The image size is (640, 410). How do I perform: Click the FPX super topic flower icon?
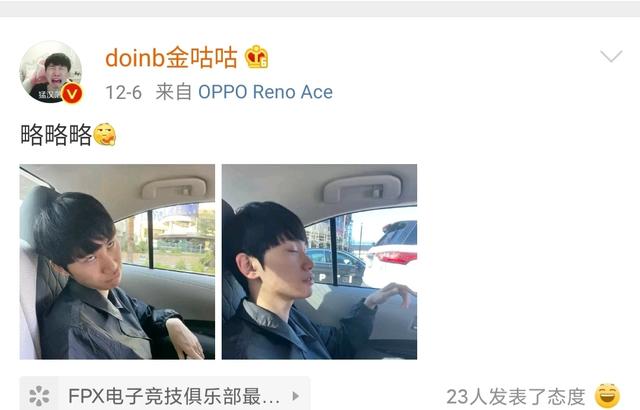[39, 395]
